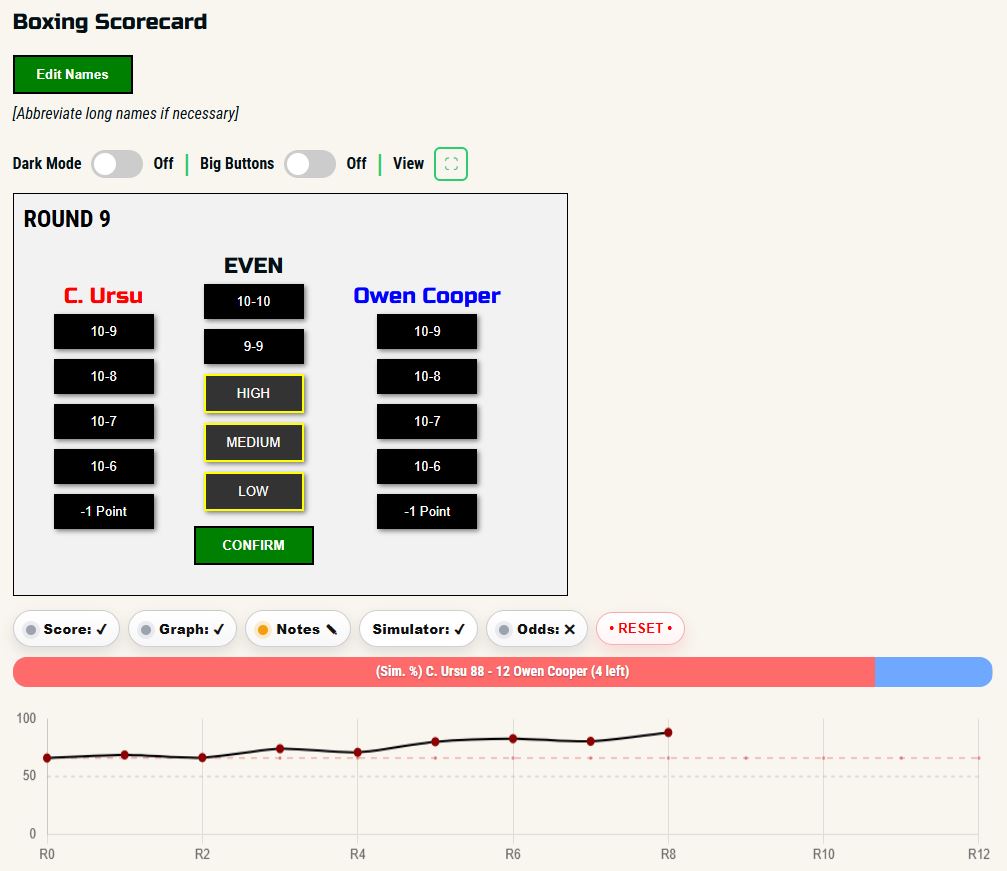Enable the Big Buttons switch
Viewport: 1007px width, 871px height.
point(309,164)
